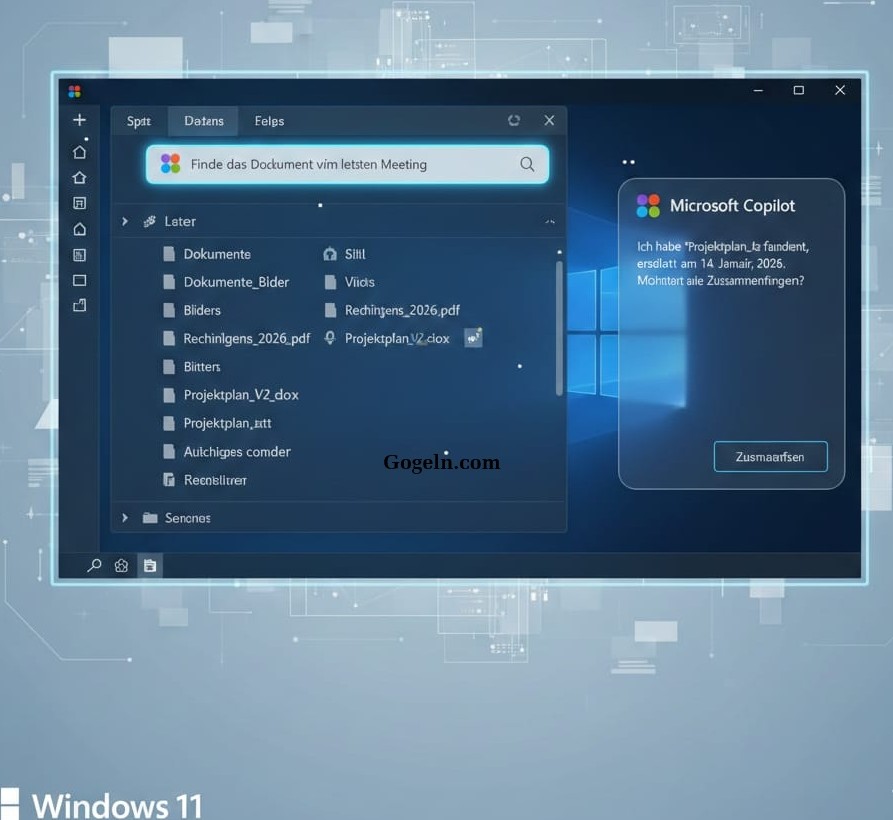This screenshot has width=893, height=820.
Task: Open the highlighted file app on the taskbar
Action: click(x=149, y=566)
